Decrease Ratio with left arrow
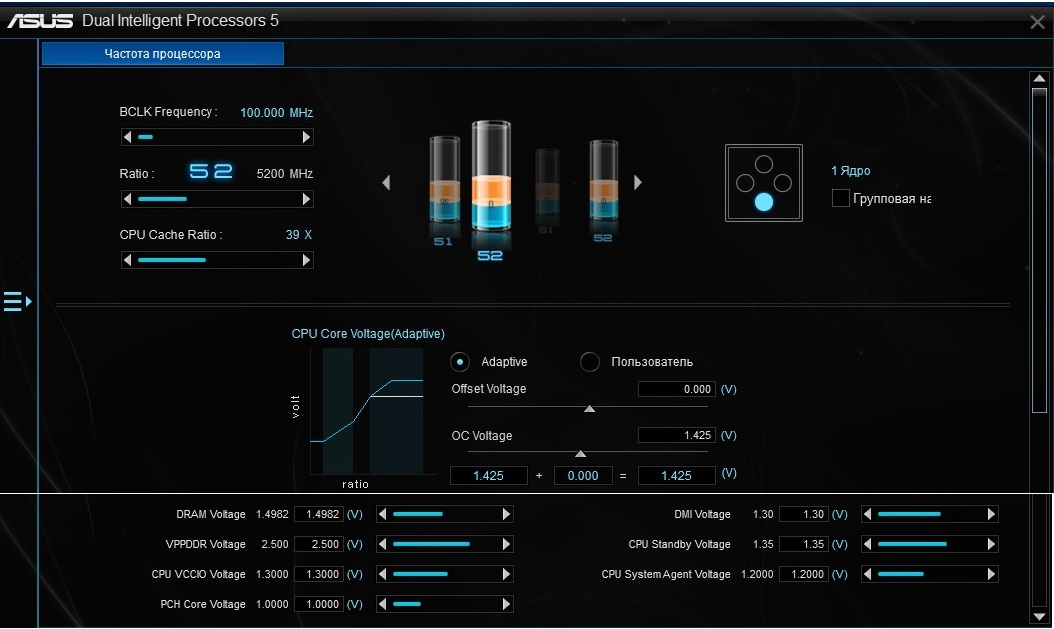This screenshot has height=629, width=1054. (127, 199)
